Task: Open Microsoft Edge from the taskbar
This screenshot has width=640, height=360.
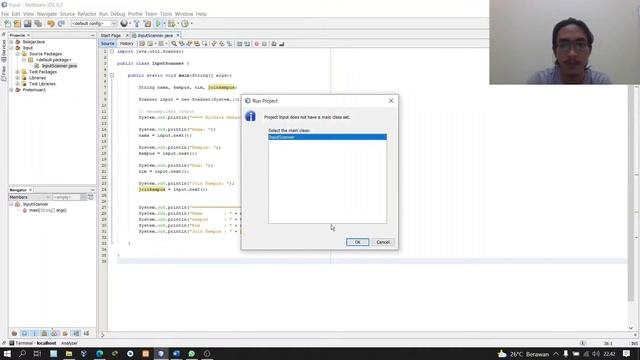Action: click(x=99, y=354)
